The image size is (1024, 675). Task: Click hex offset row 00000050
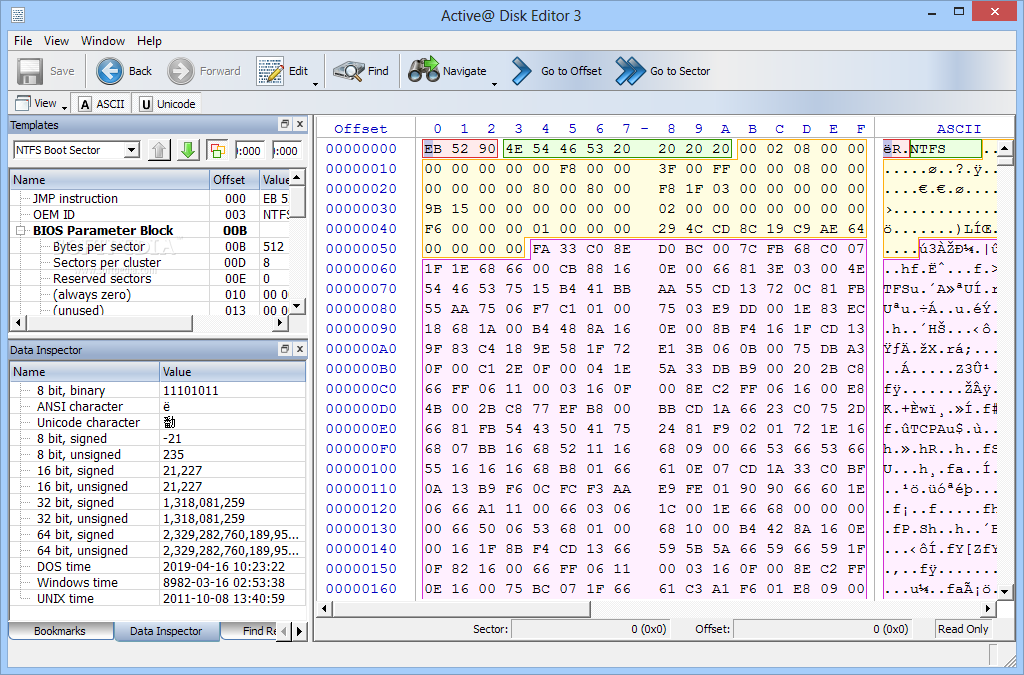click(361, 249)
